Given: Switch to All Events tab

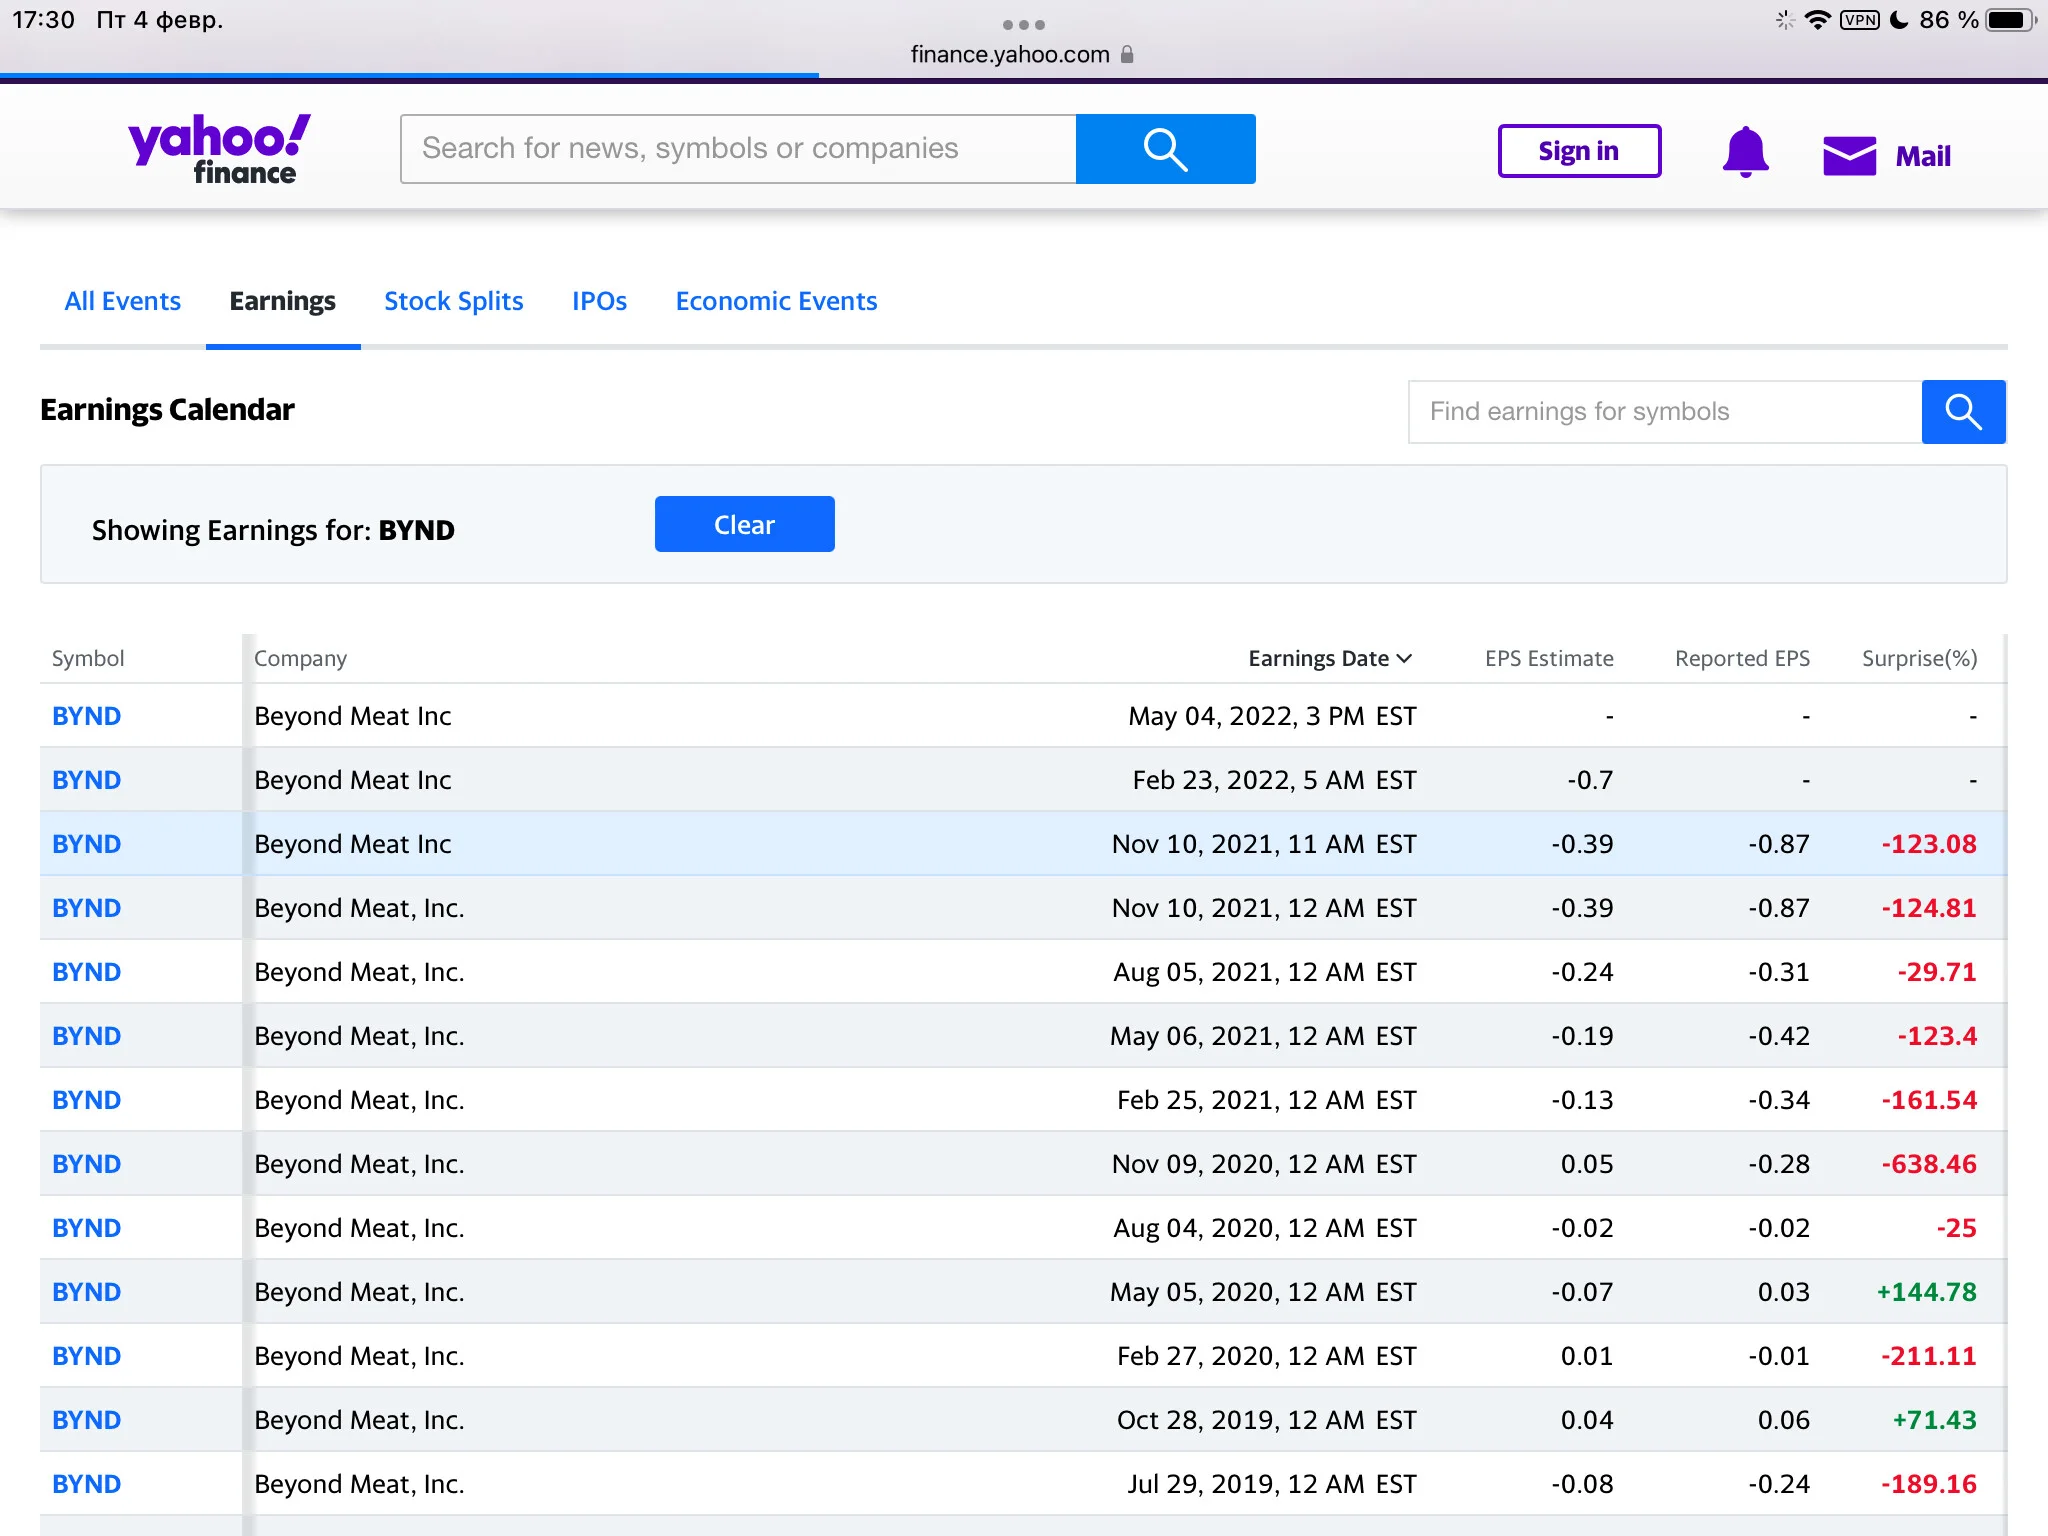Looking at the screenshot, I should [x=122, y=301].
